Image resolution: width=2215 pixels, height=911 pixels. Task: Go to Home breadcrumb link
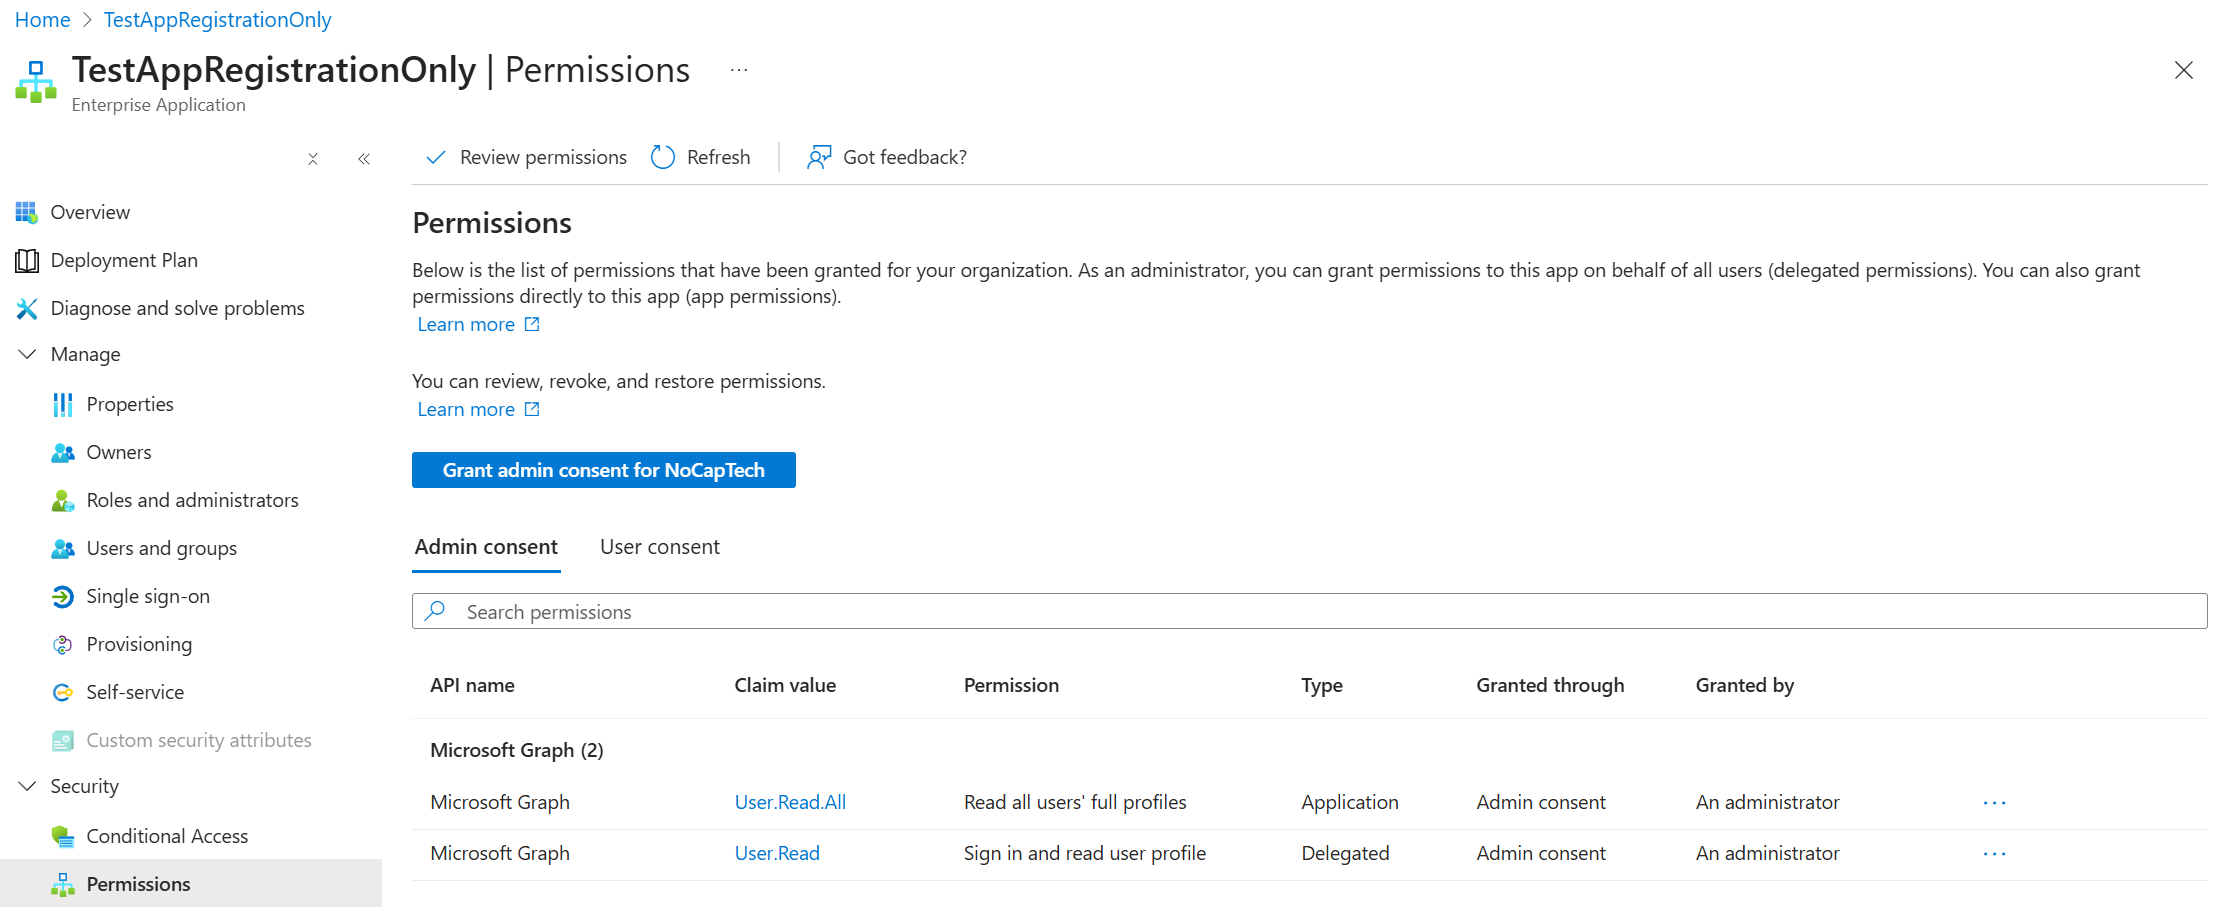pos(42,20)
